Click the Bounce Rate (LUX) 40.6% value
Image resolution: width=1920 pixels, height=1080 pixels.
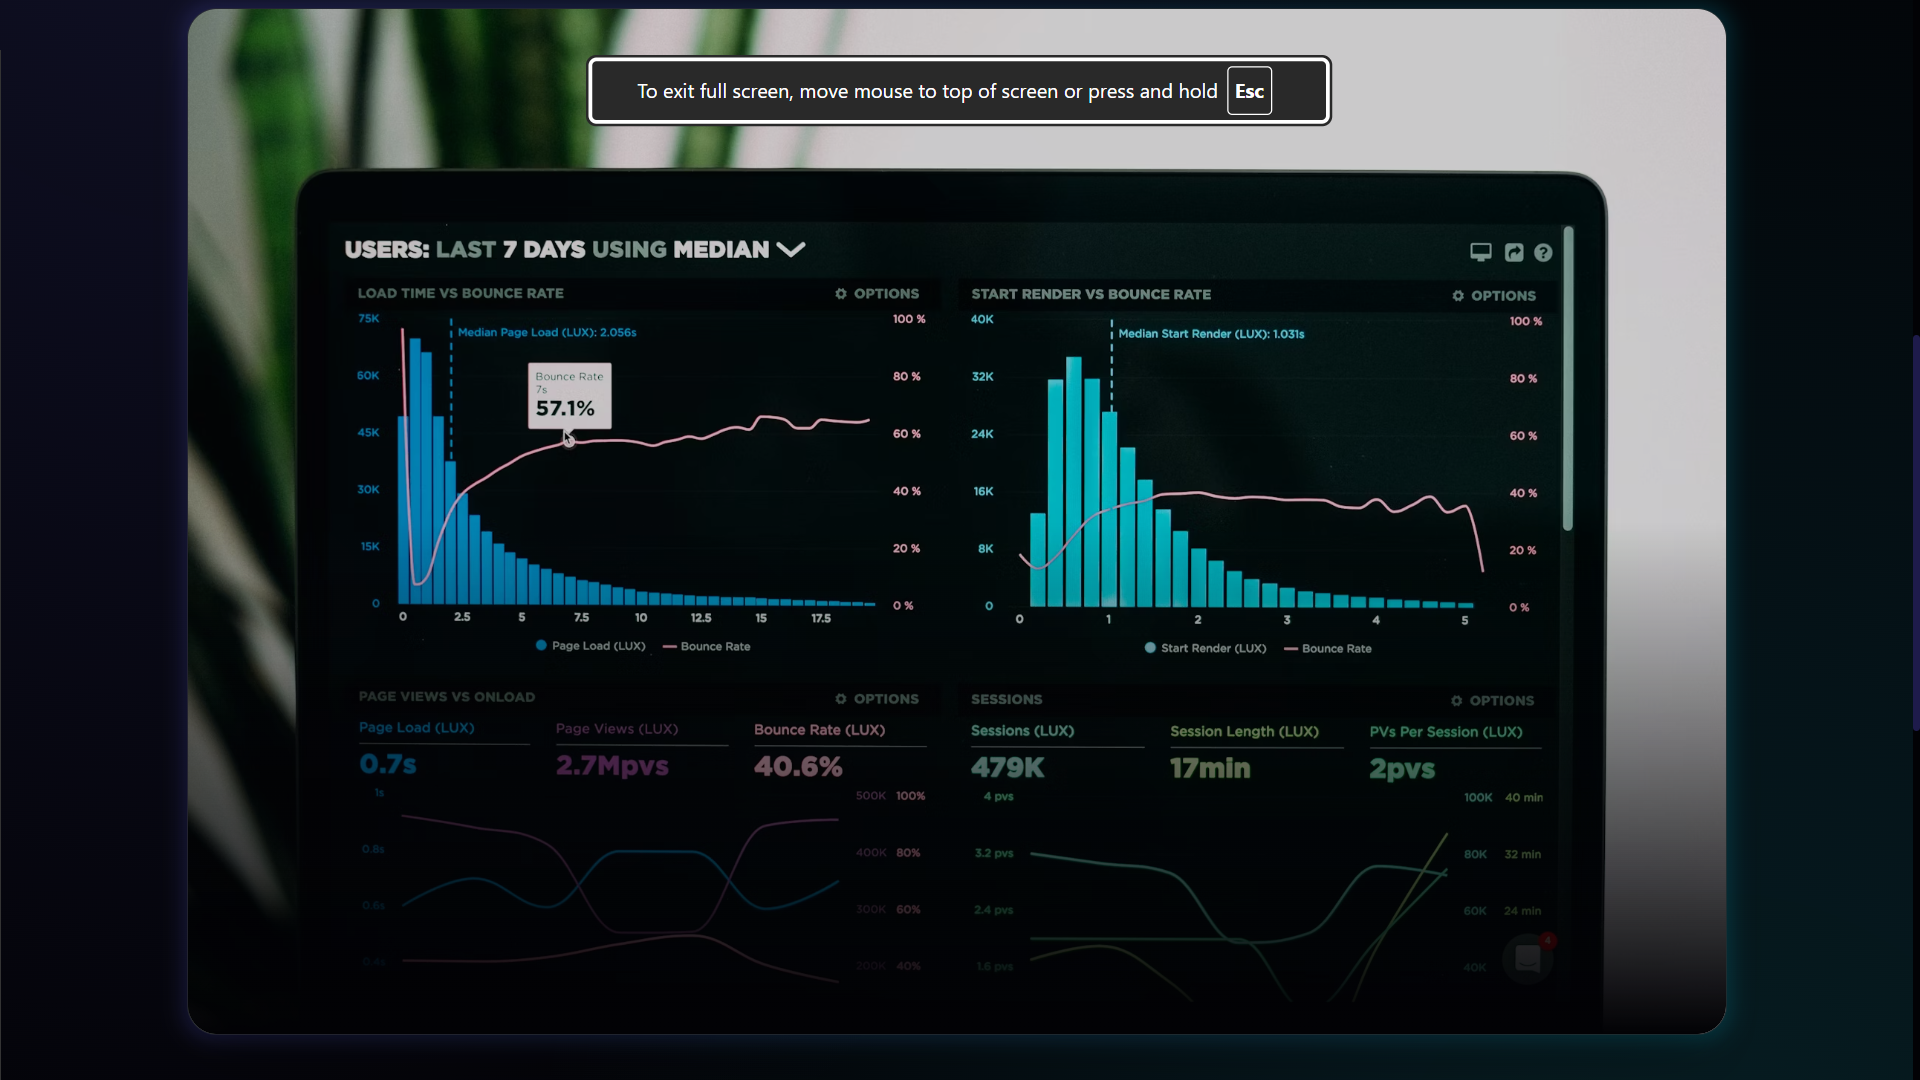pyautogui.click(x=798, y=767)
